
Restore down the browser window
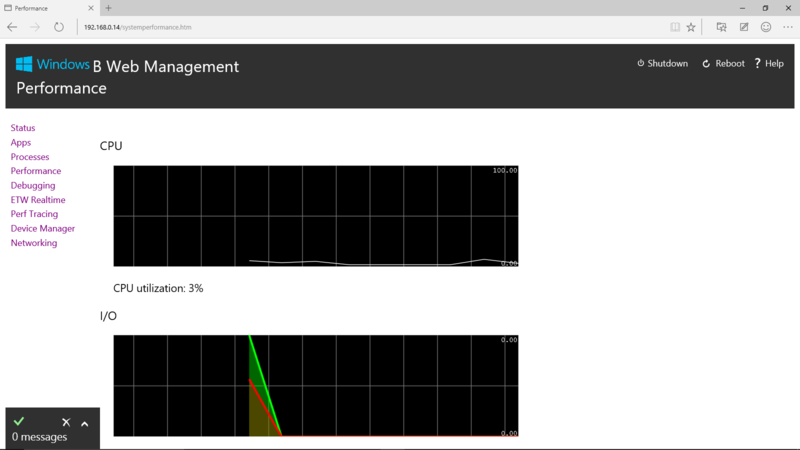click(765, 8)
